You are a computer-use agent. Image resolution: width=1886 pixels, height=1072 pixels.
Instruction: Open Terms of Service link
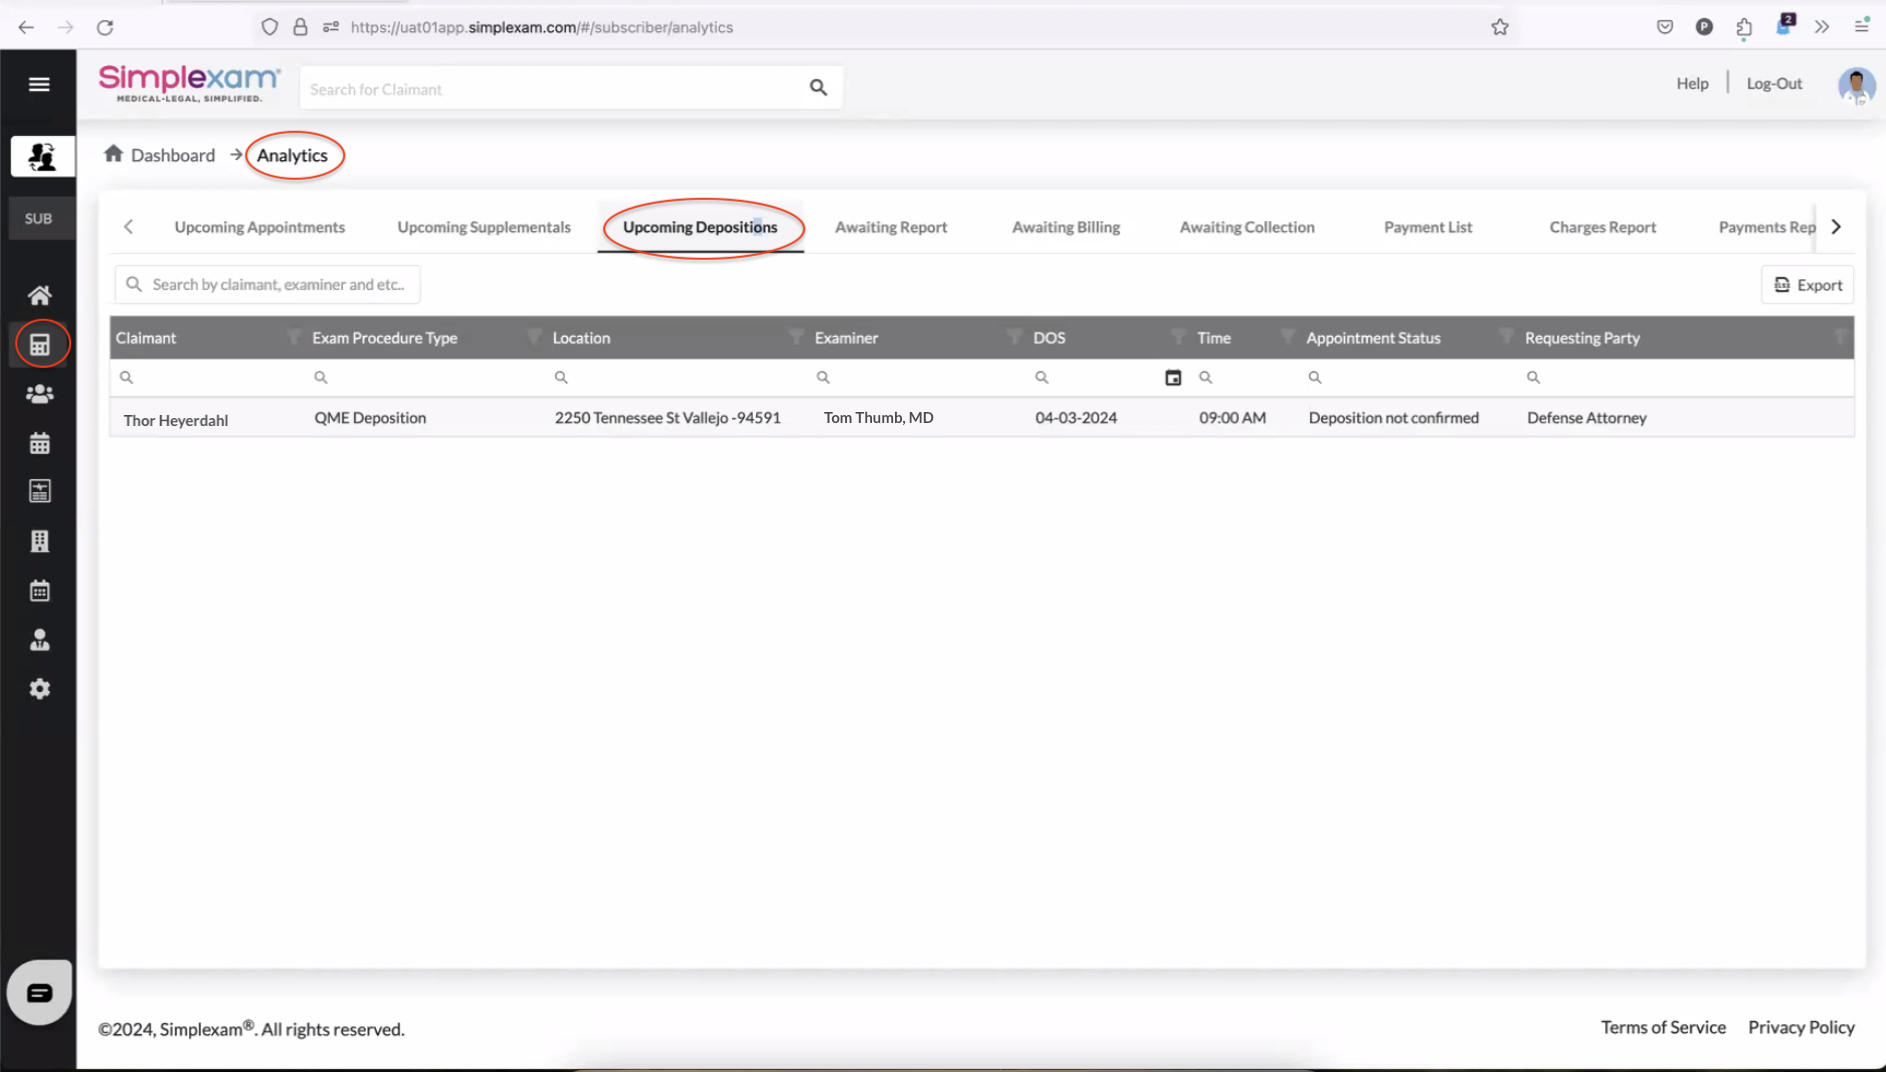[x=1663, y=1027]
